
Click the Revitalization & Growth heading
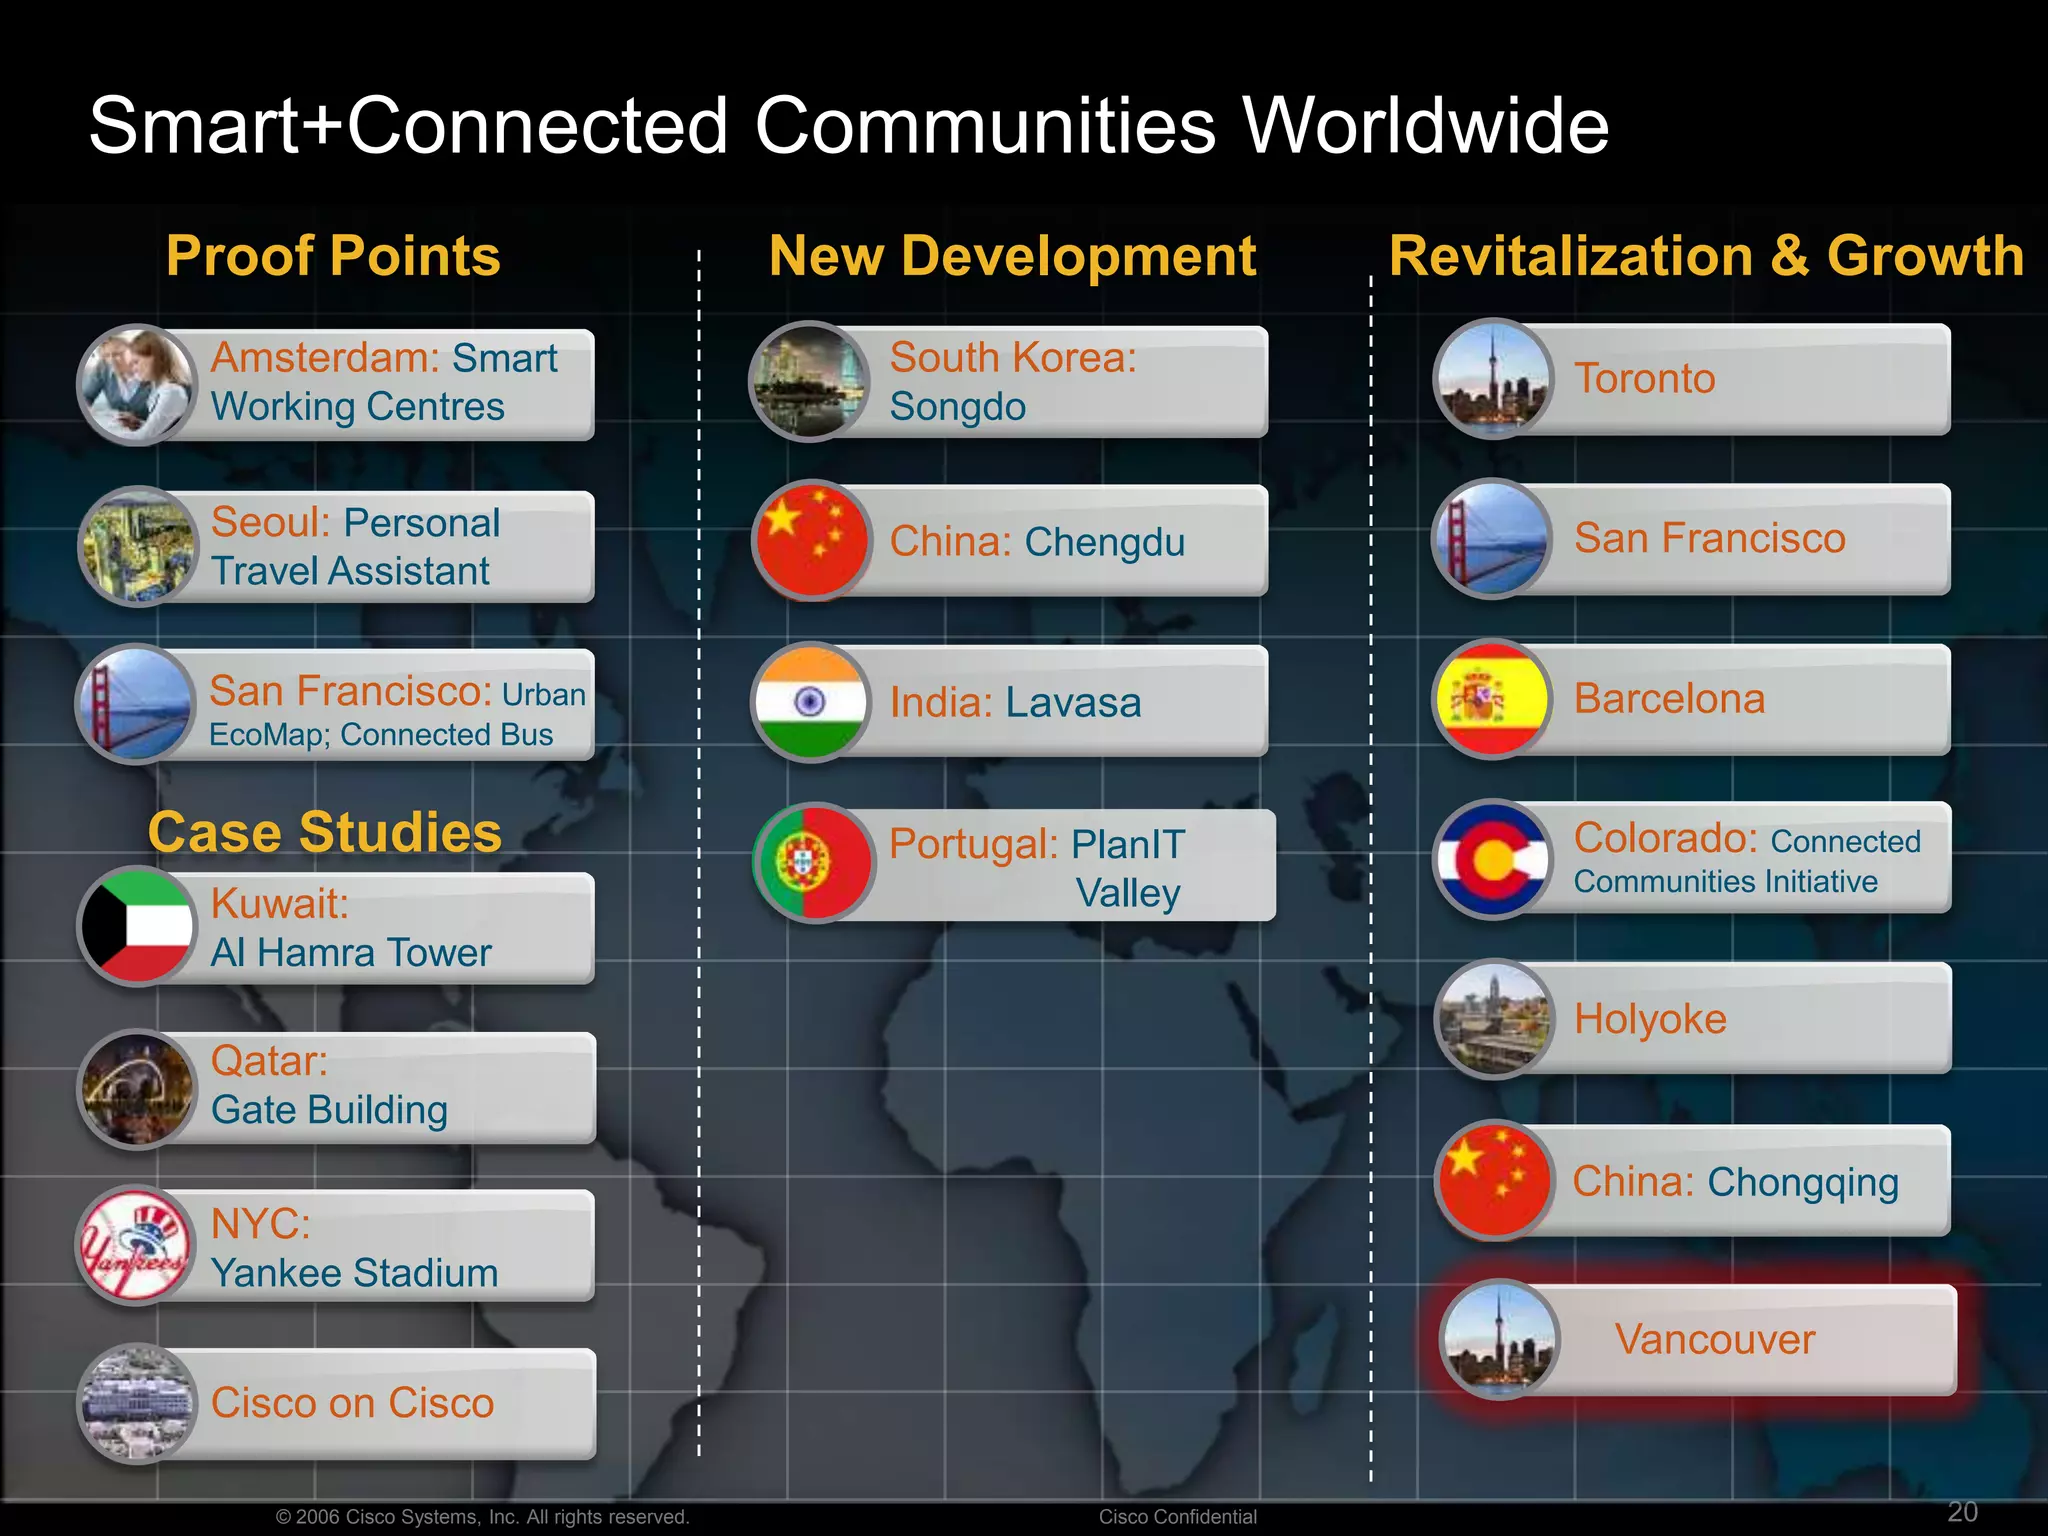coord(1706,256)
